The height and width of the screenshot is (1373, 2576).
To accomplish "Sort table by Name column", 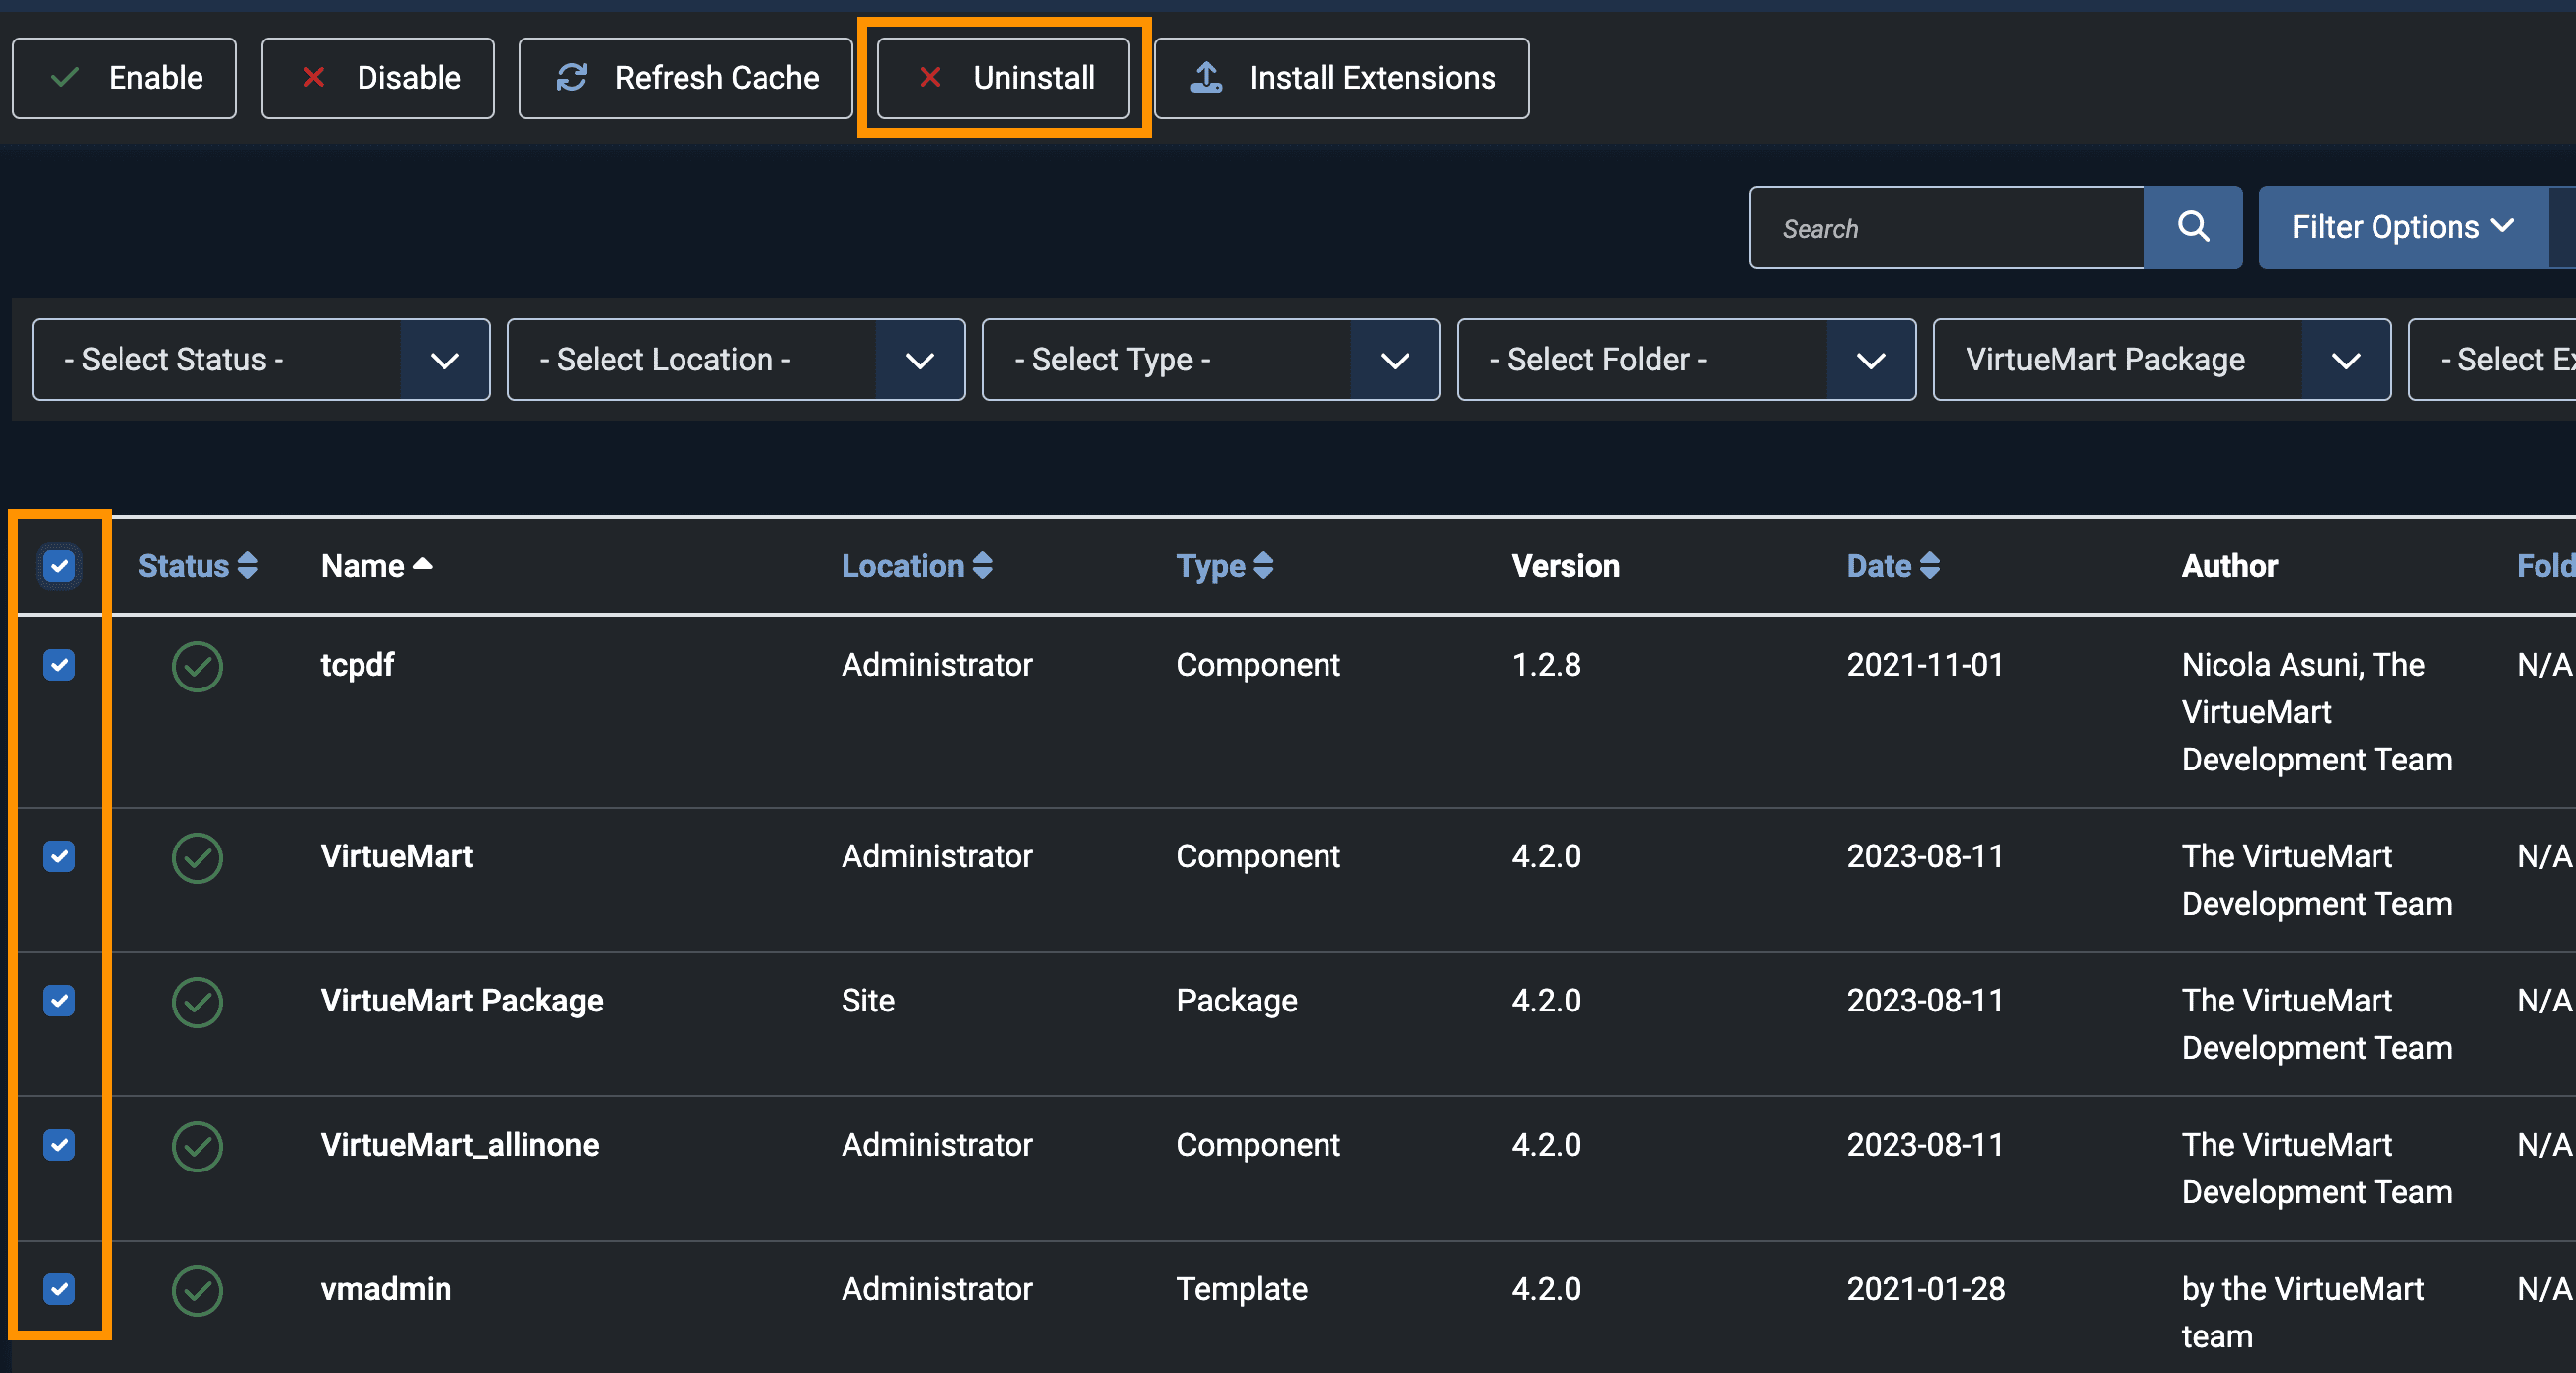I will pos(376,566).
